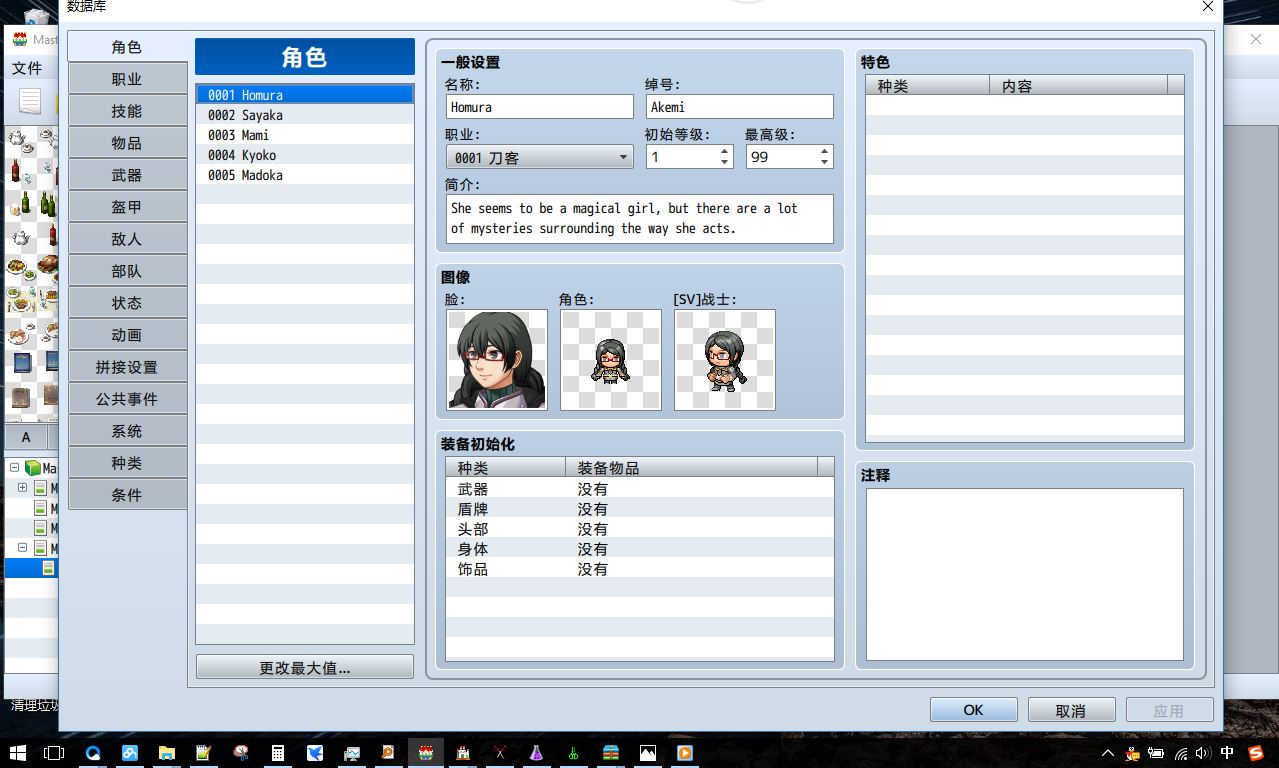This screenshot has height=768, width=1279.
Task: Switch to the 盔甲 tab
Action: pos(127,207)
